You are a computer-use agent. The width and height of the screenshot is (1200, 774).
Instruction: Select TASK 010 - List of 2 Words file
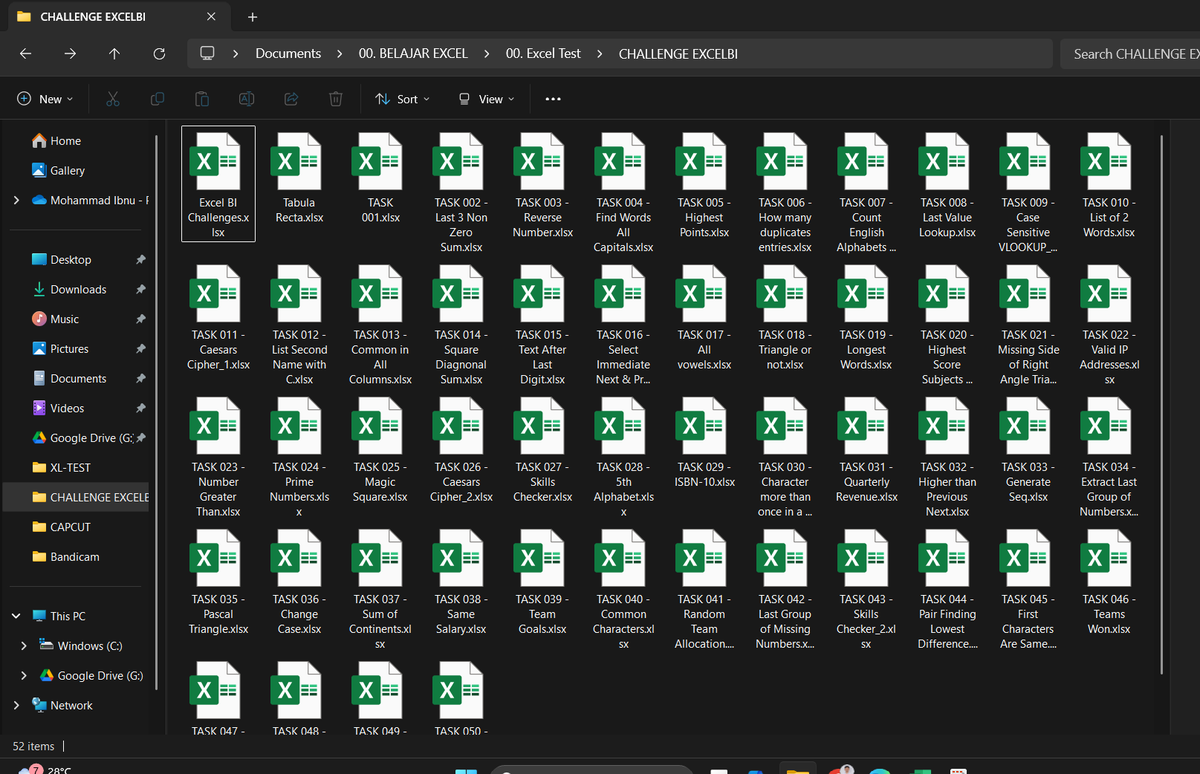1109,185
